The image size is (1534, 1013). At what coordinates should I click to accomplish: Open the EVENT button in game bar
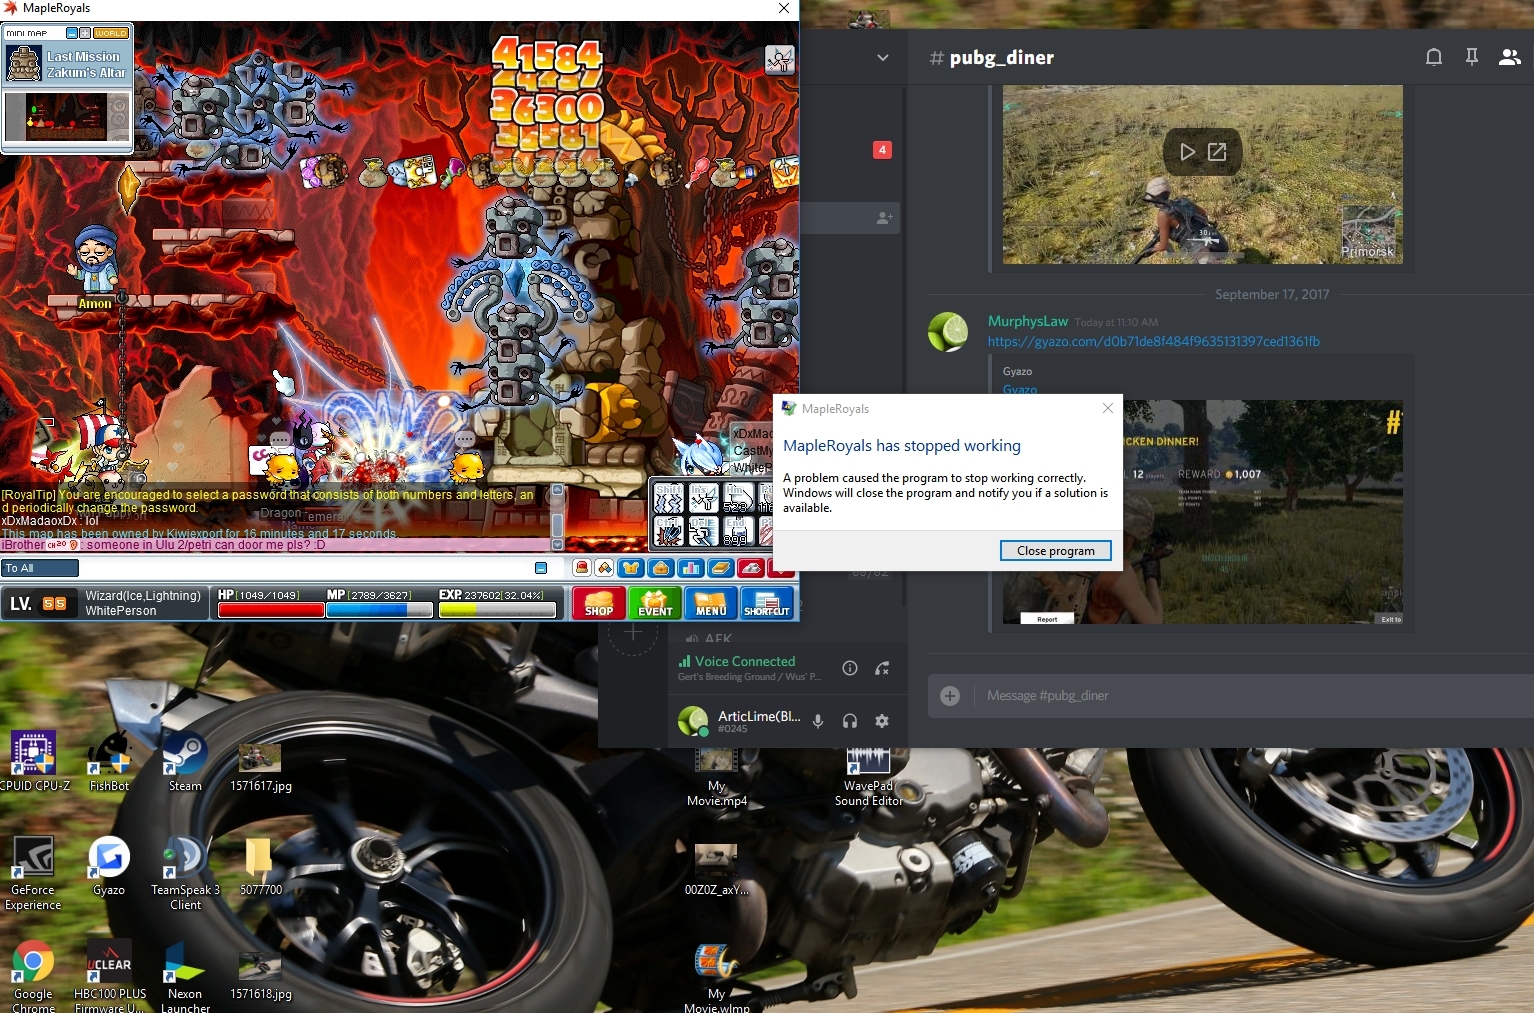[x=655, y=603]
